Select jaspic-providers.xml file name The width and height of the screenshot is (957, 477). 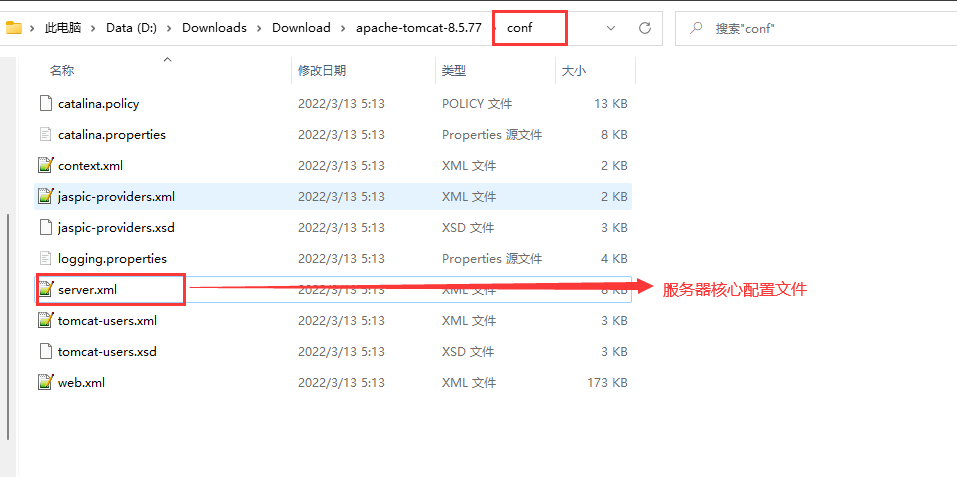click(x=117, y=196)
